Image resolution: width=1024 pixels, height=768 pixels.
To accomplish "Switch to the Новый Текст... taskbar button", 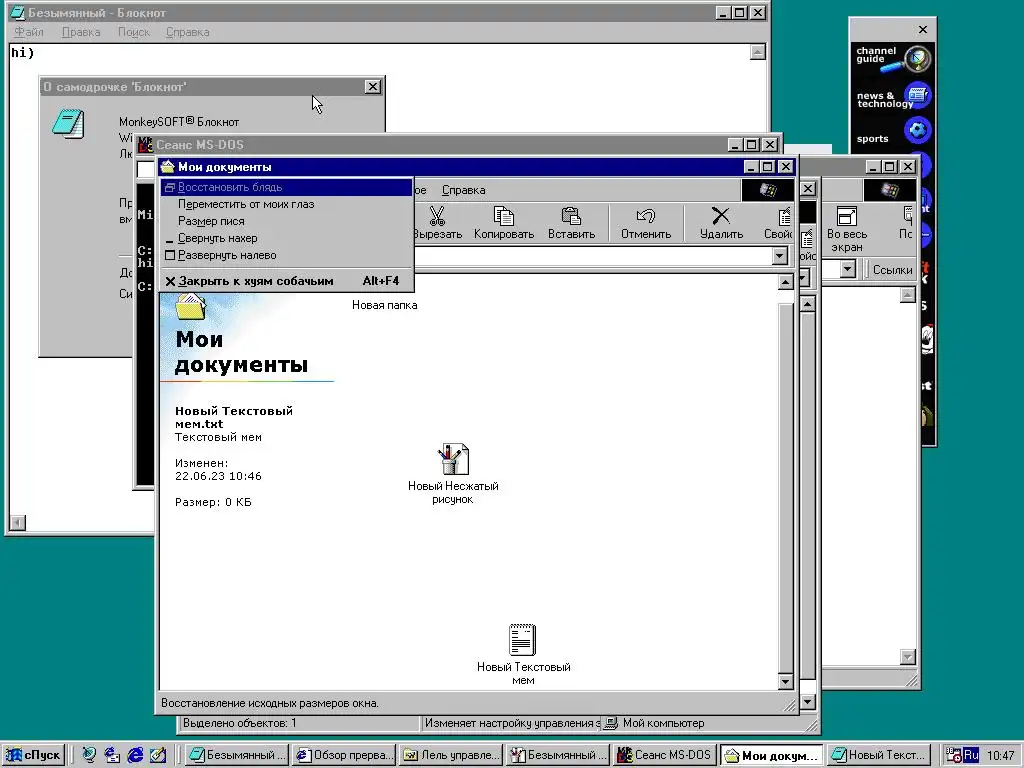I will [x=879, y=755].
